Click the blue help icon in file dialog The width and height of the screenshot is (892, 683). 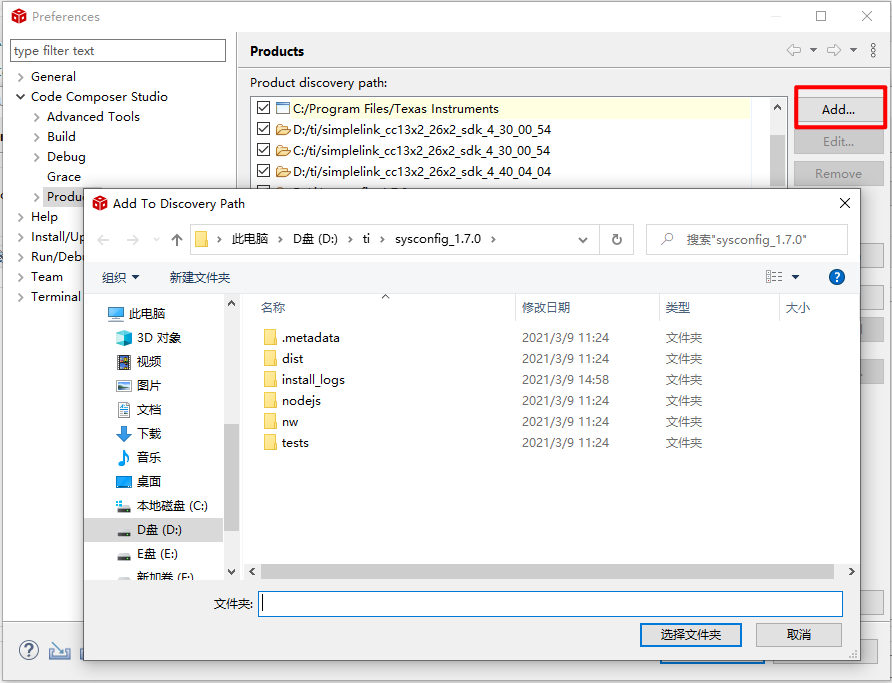tap(837, 277)
